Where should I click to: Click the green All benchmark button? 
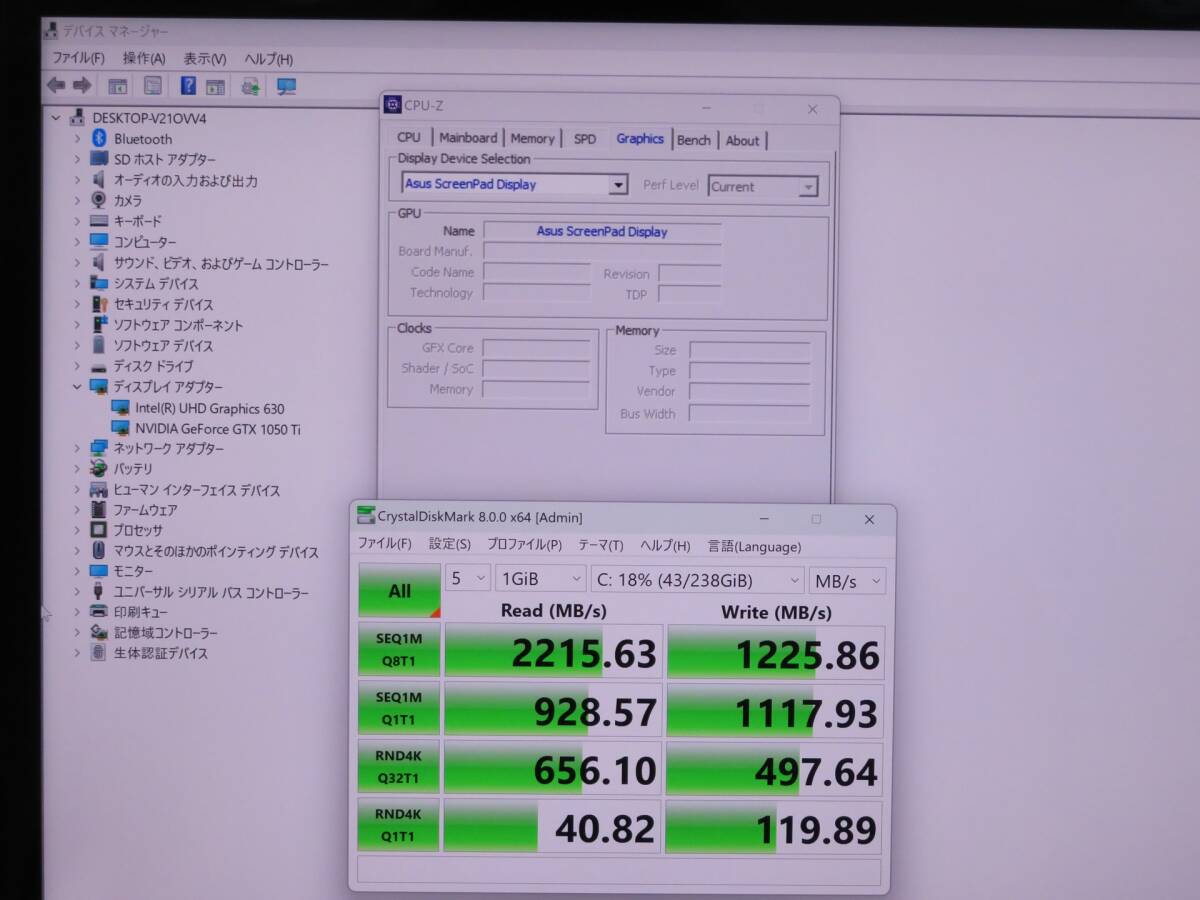coord(399,590)
